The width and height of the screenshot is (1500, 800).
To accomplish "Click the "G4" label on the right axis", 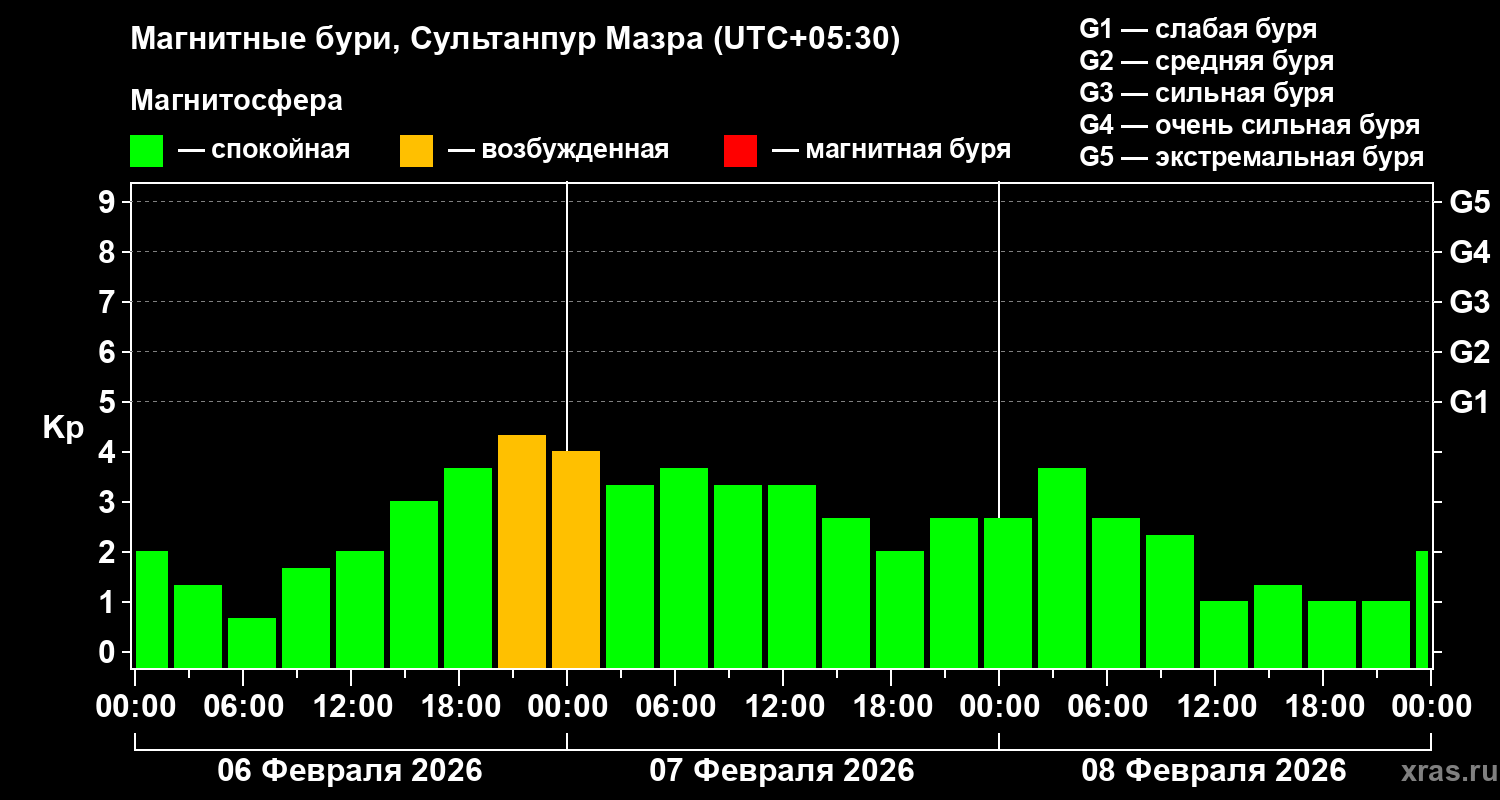I will click(x=1470, y=252).
